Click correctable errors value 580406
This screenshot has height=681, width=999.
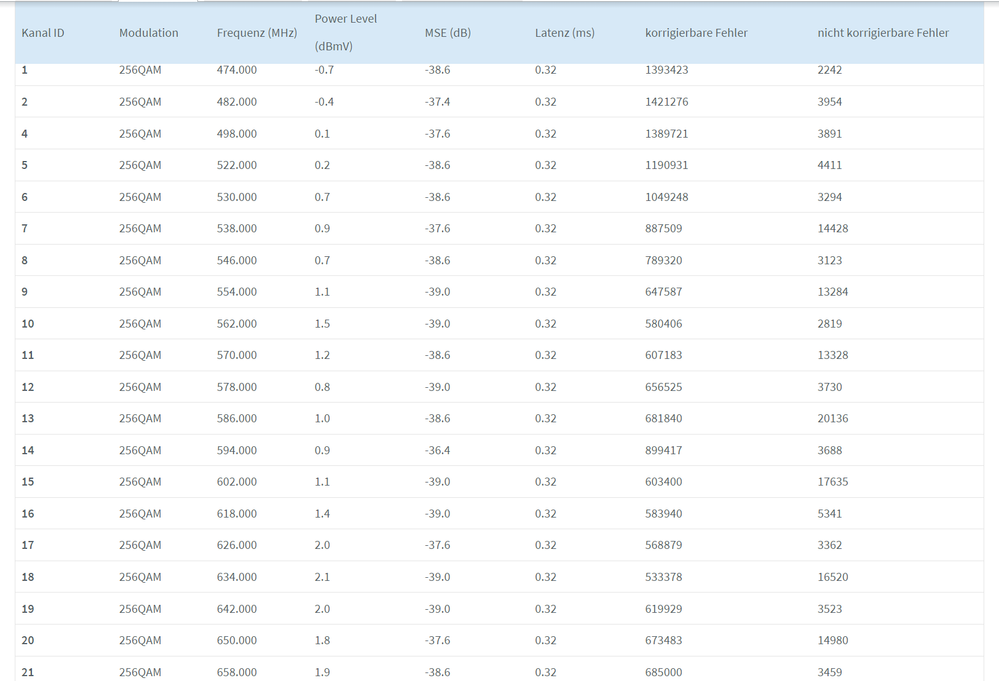pyautogui.click(x=663, y=324)
